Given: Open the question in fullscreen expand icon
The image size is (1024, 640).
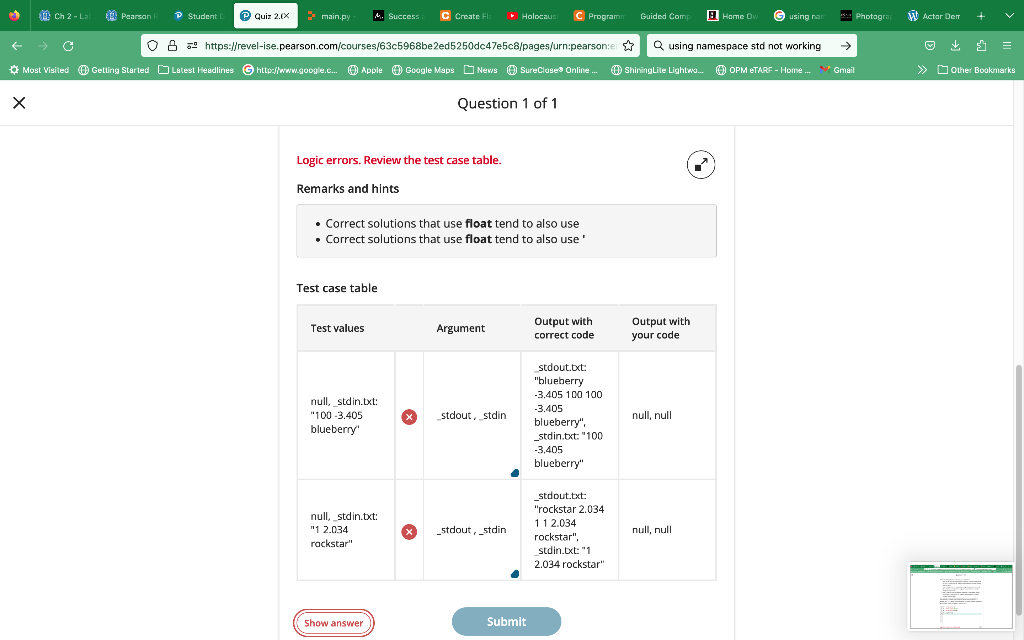Looking at the screenshot, I should (700, 164).
